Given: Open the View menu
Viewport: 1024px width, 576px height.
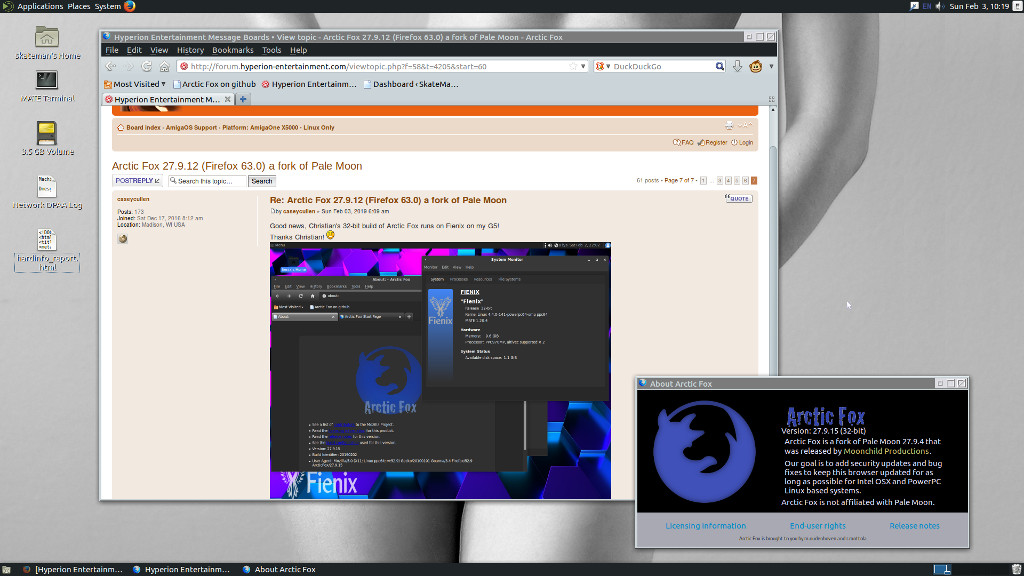Looking at the screenshot, I should (159, 50).
